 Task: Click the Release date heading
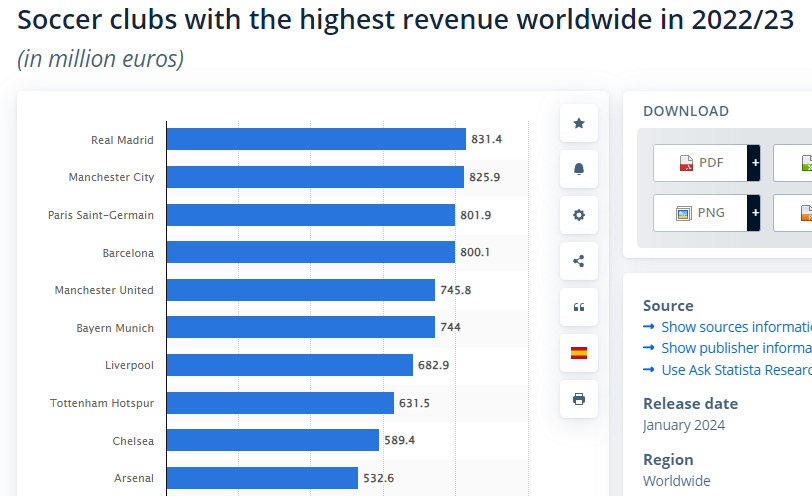pyautogui.click(x=690, y=403)
